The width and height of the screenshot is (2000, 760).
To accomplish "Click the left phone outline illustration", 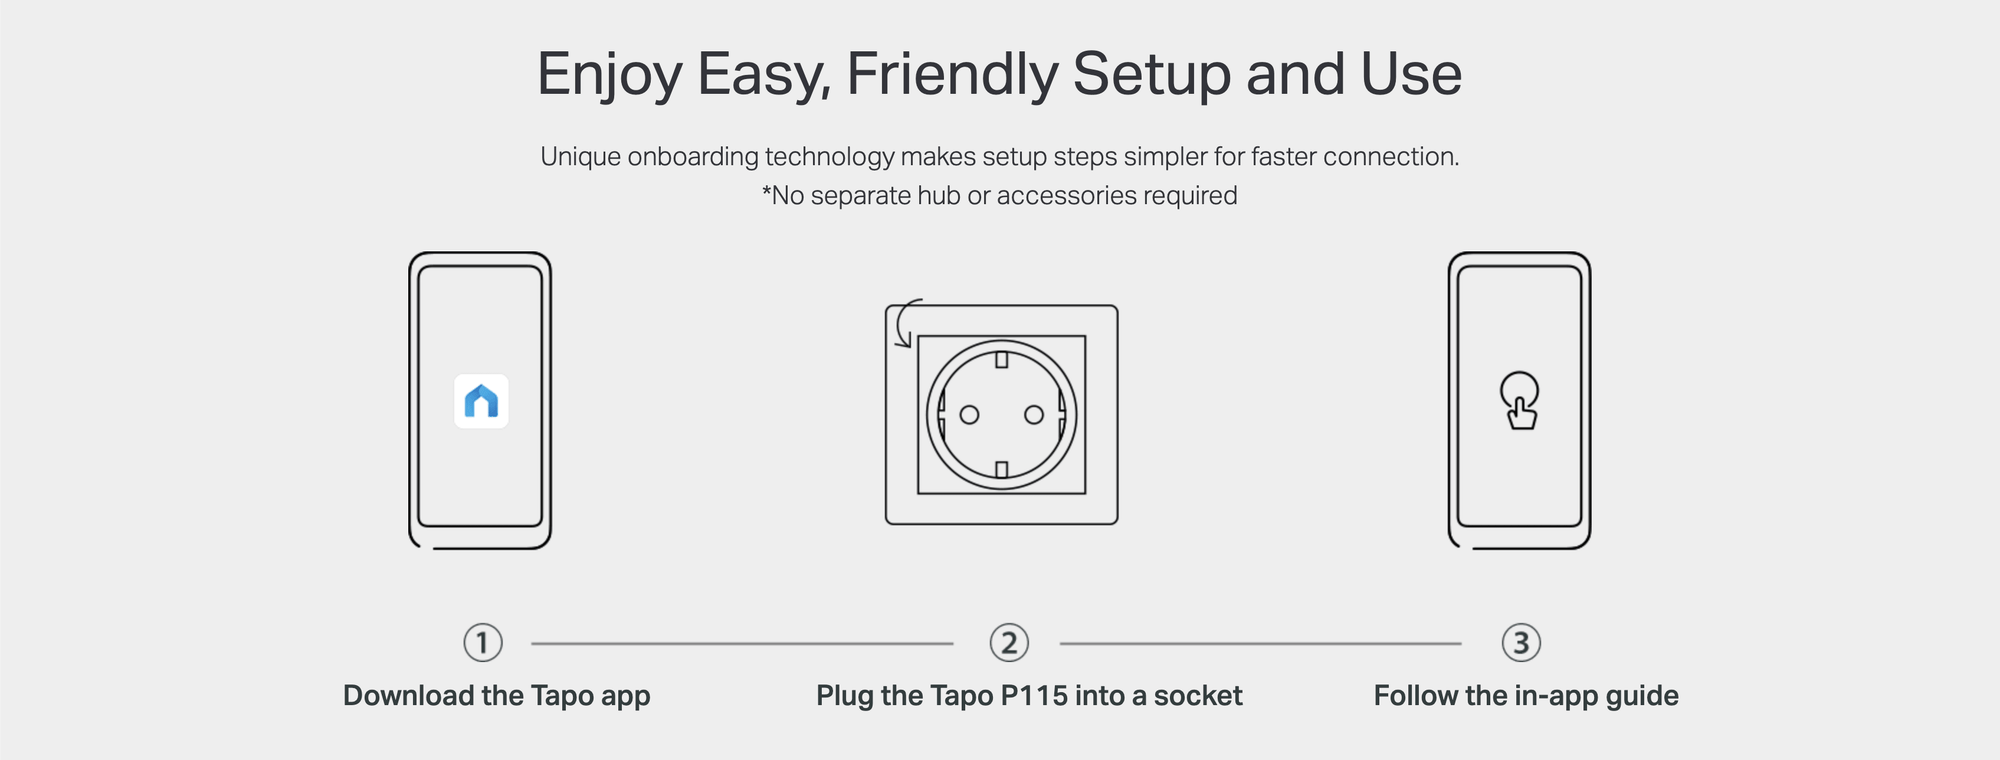I will pos(480,400).
